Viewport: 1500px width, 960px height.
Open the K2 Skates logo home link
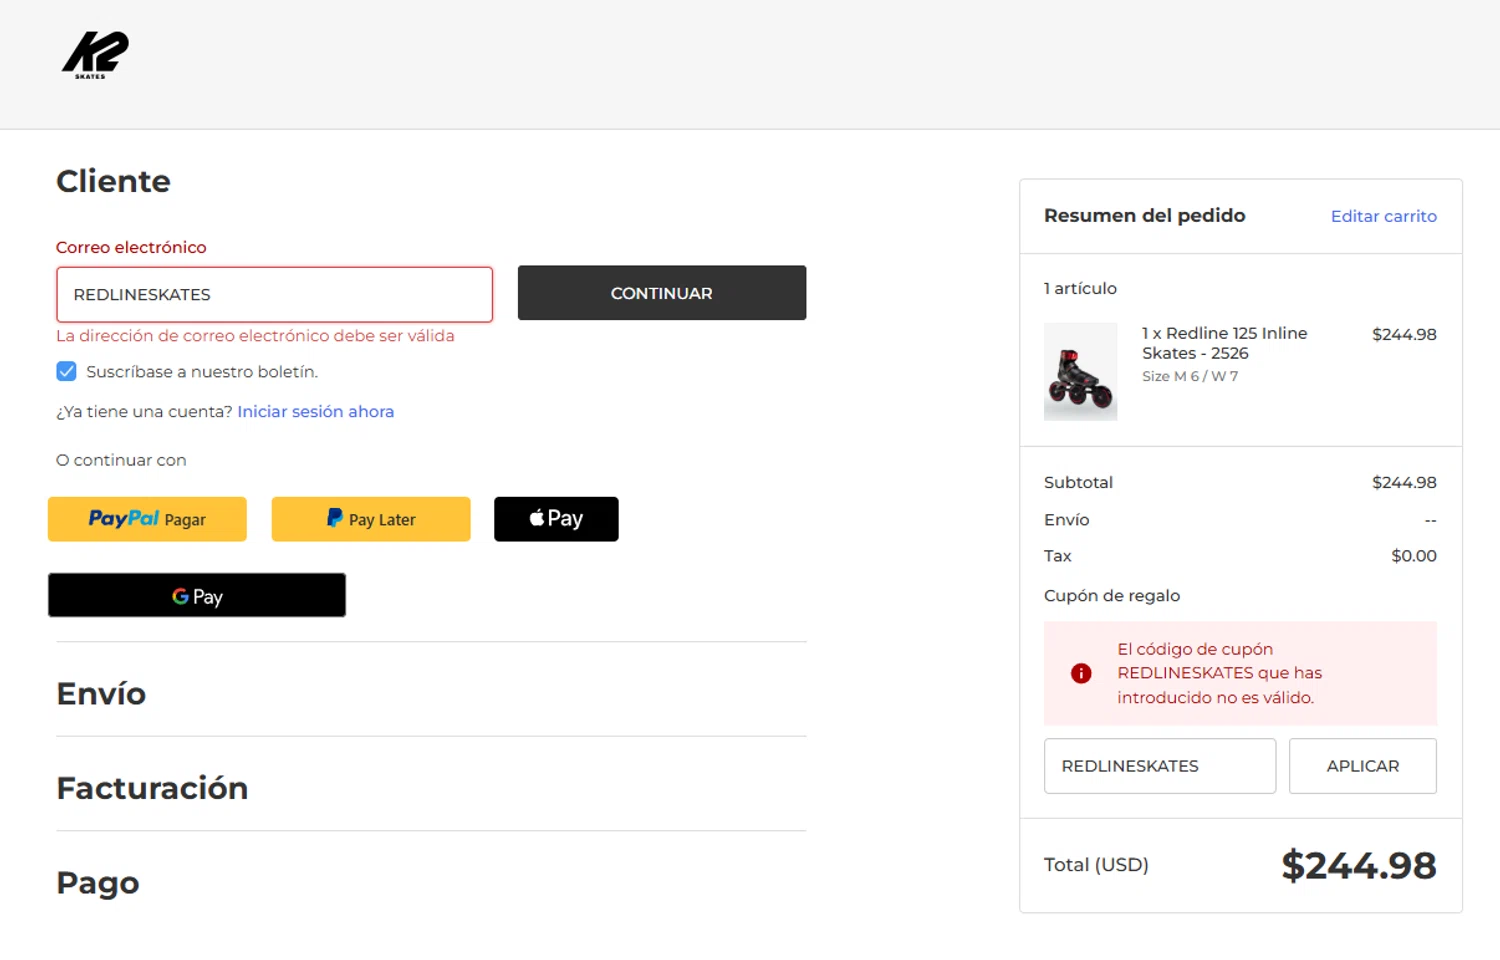(x=95, y=55)
